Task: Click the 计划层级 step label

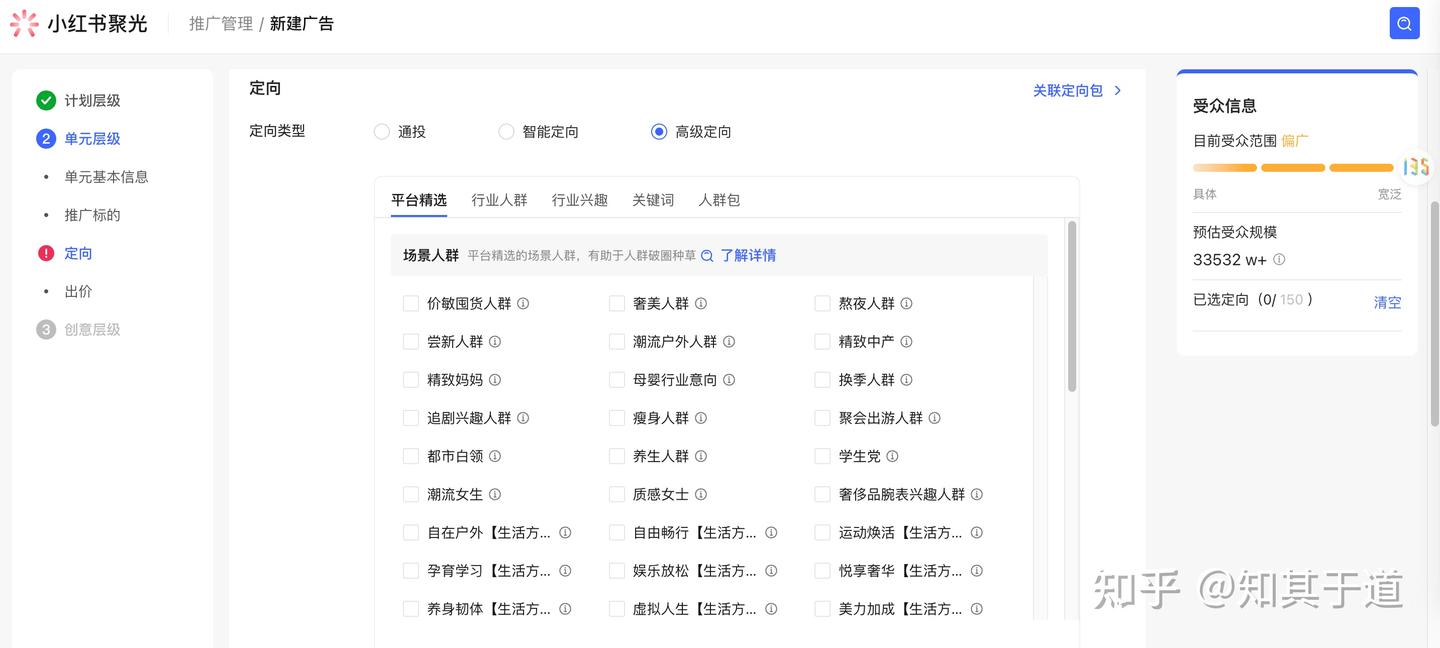Action: point(92,100)
